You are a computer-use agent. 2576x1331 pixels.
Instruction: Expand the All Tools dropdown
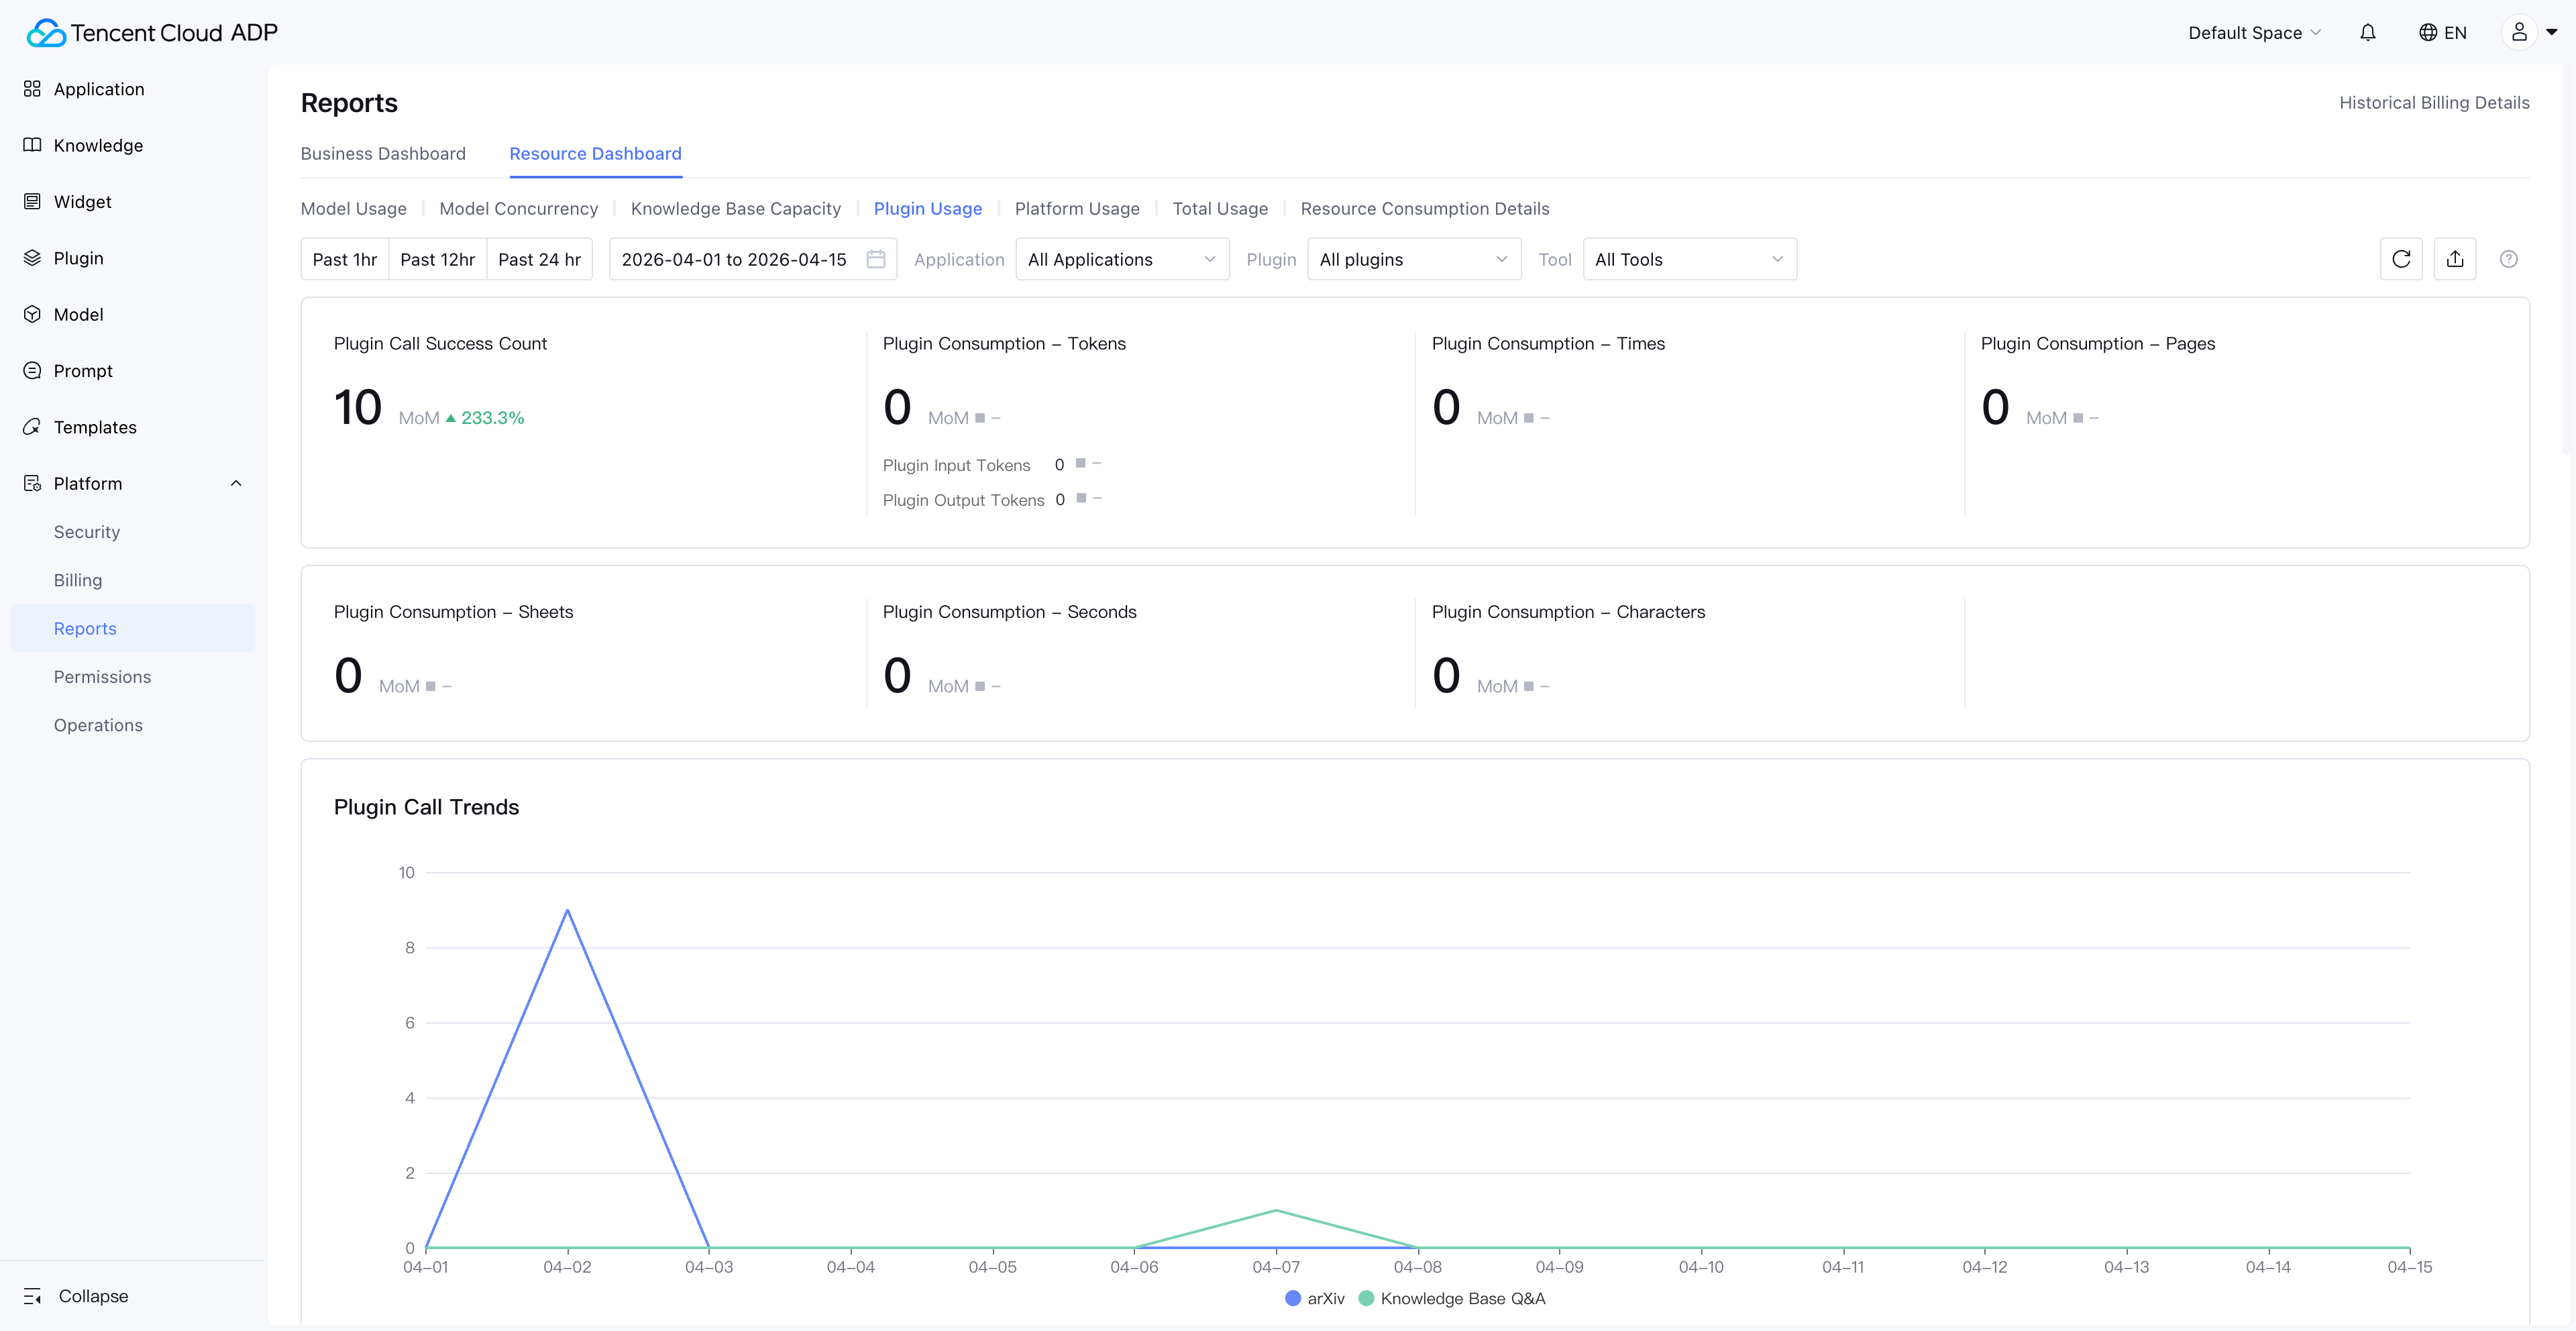(1689, 259)
